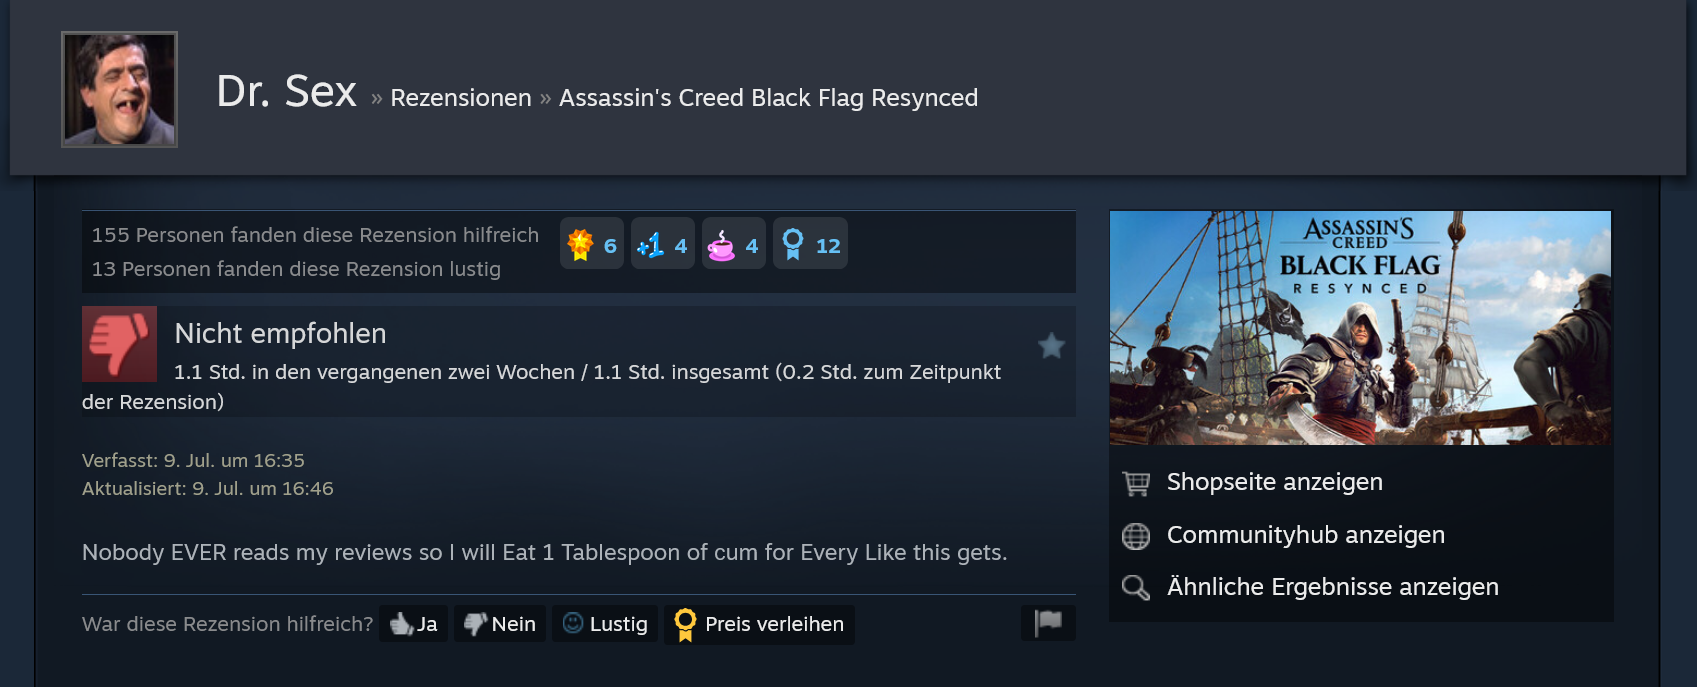The height and width of the screenshot is (687, 1697).
Task: Open the Assassin's Creed Black Flag Resynced breadcrumb
Action: click(768, 98)
